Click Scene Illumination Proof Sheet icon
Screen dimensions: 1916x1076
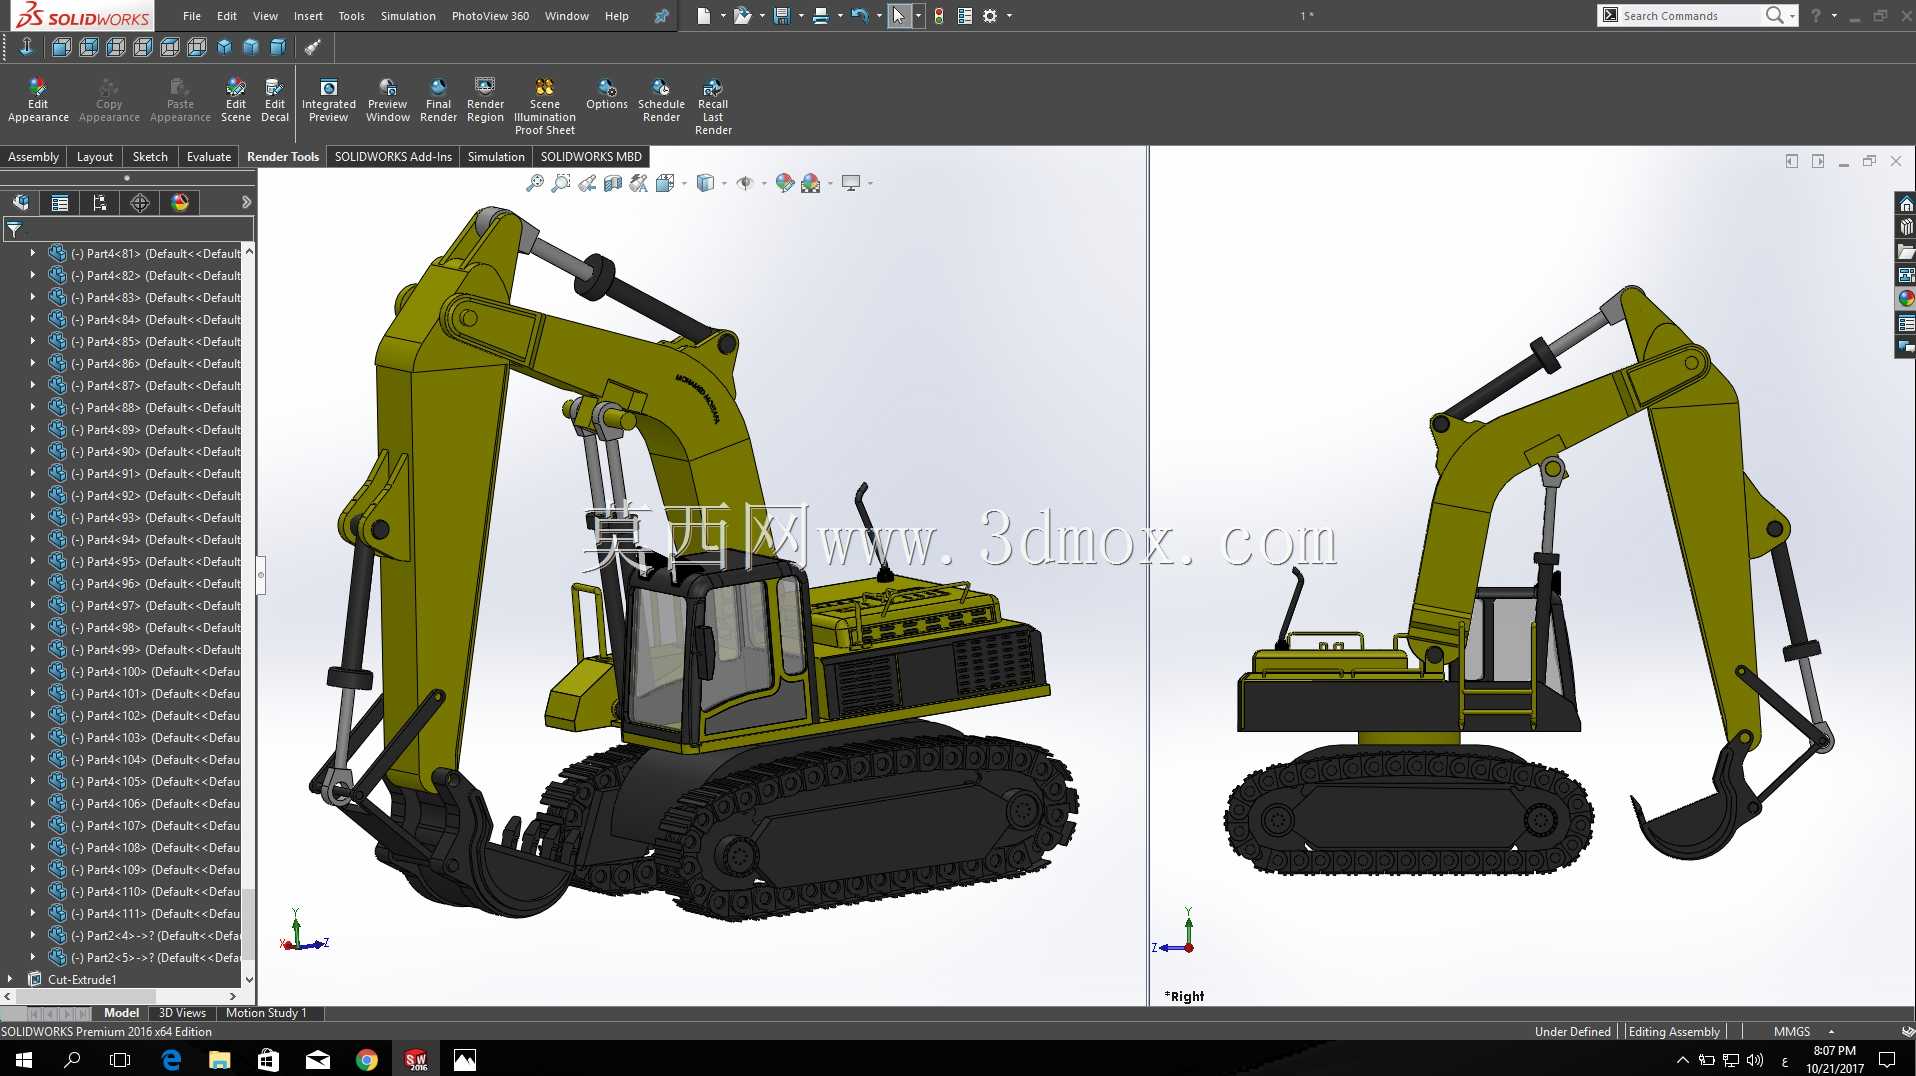pyautogui.click(x=544, y=106)
